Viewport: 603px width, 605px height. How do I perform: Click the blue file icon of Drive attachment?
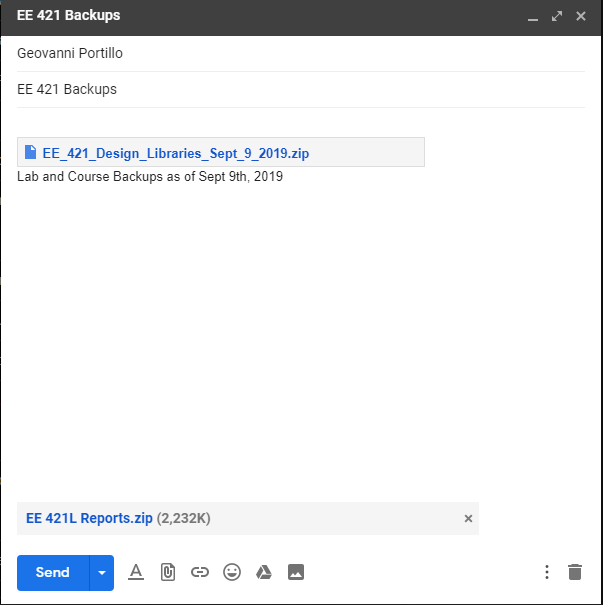coord(30,152)
